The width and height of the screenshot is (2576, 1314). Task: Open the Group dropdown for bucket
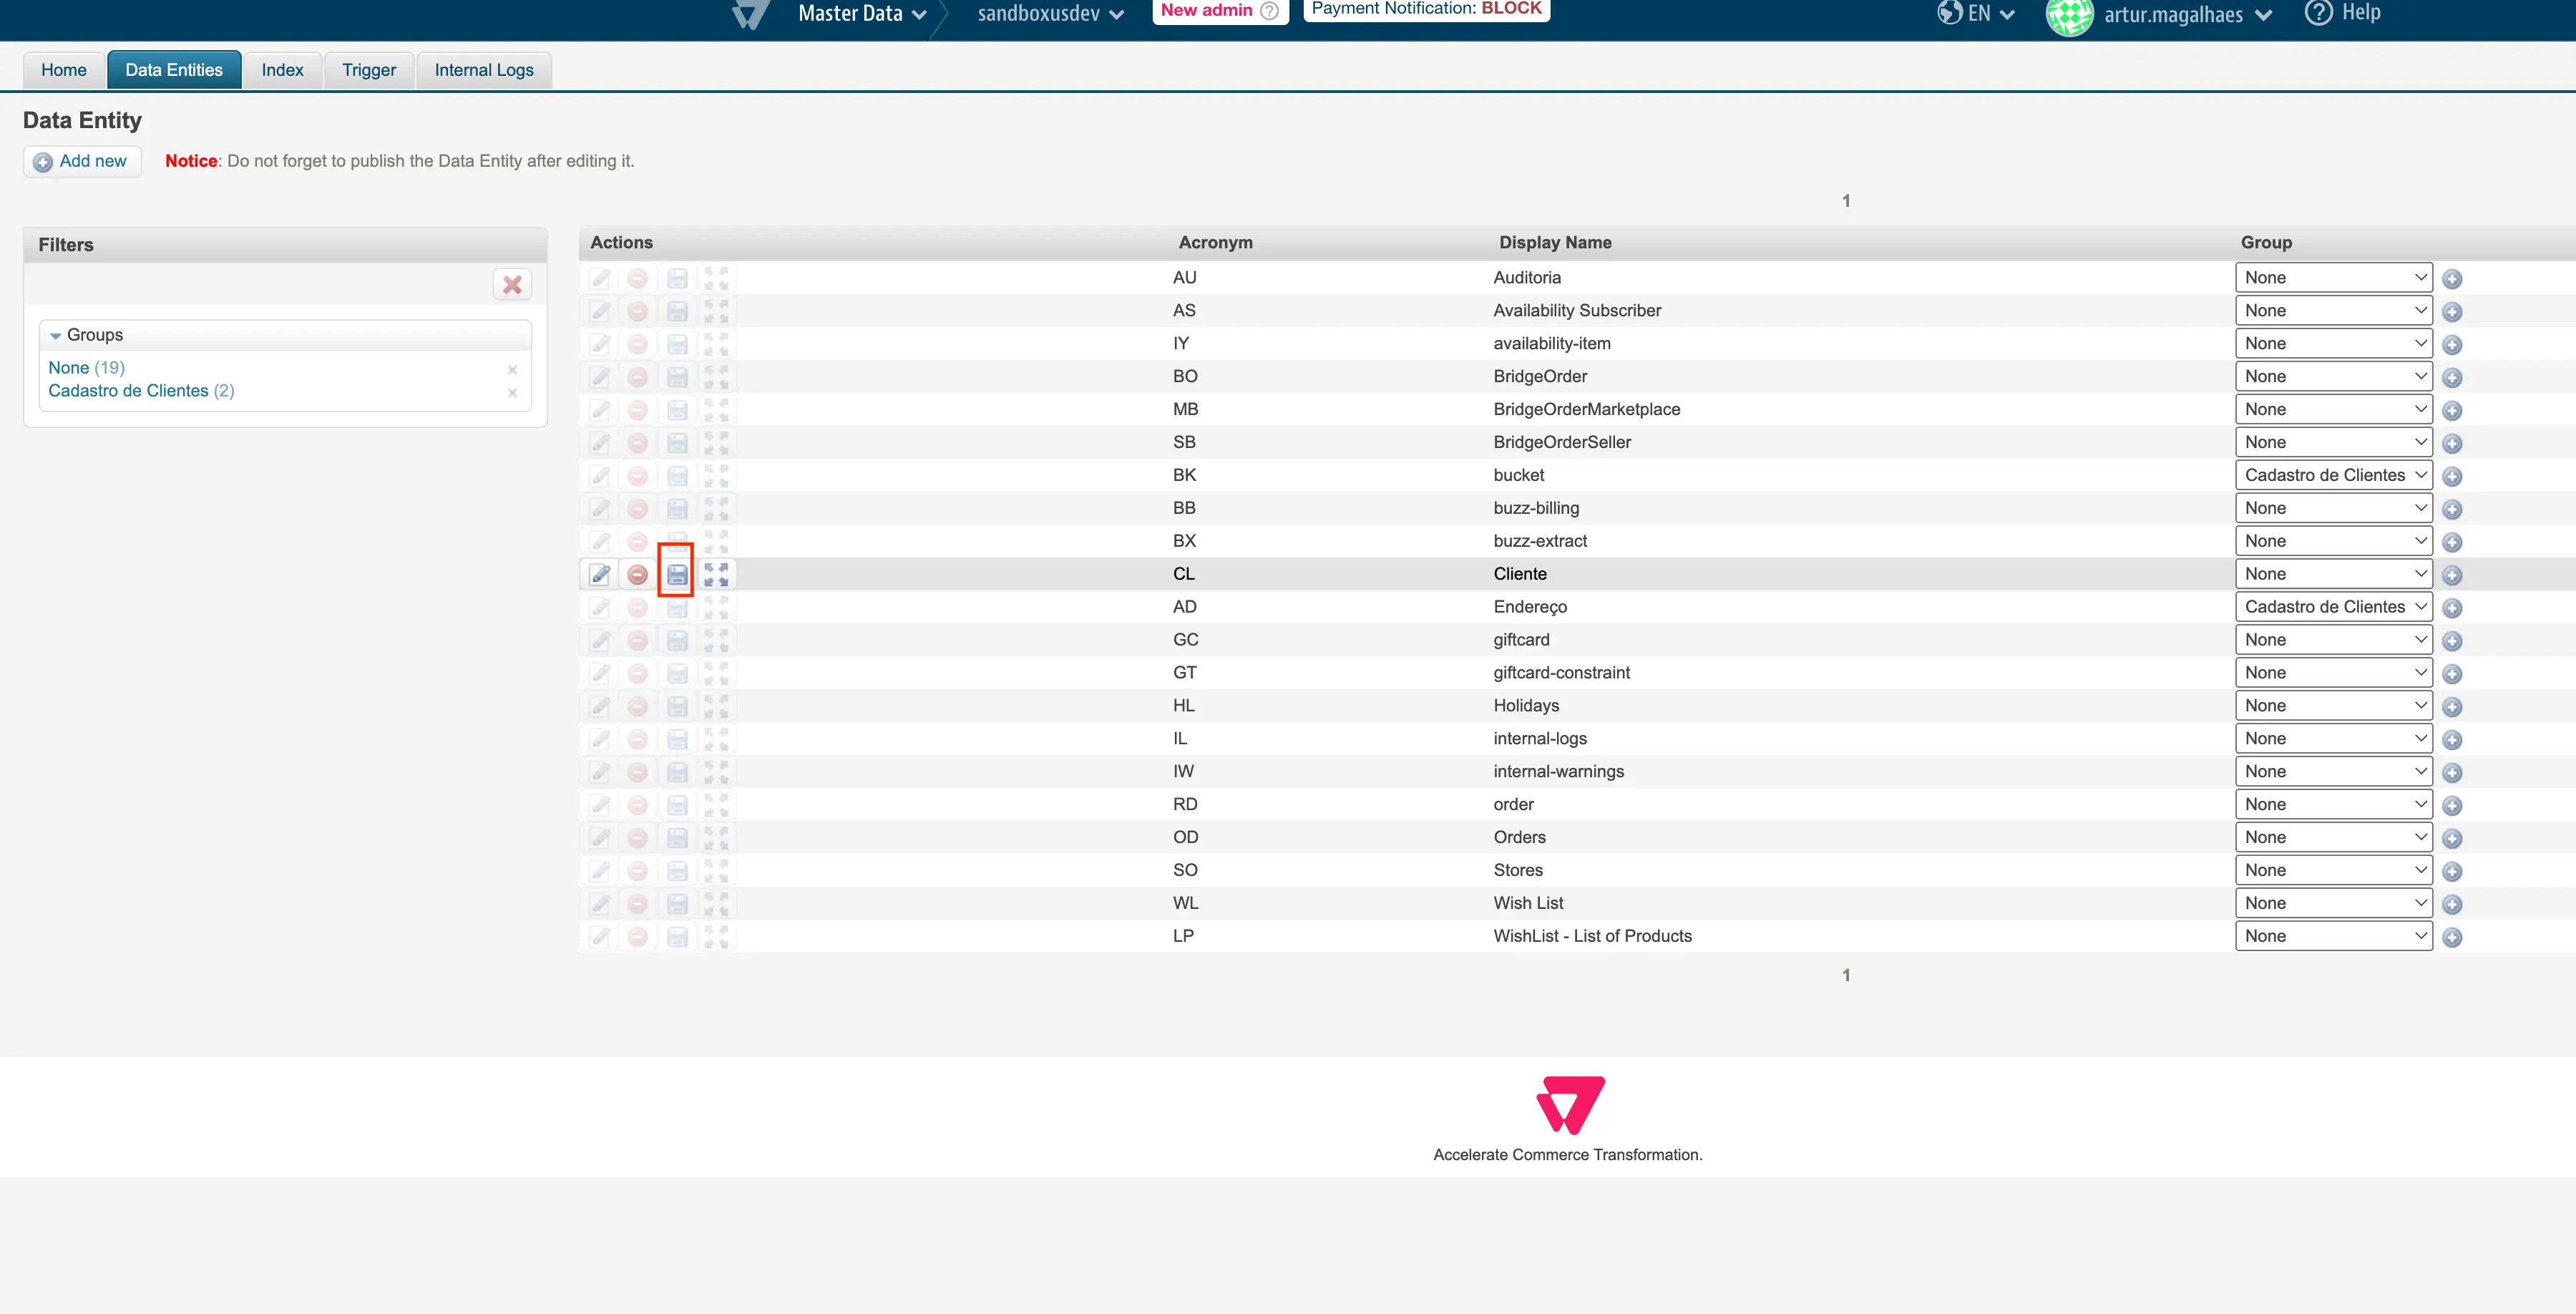pyautogui.click(x=2333, y=475)
